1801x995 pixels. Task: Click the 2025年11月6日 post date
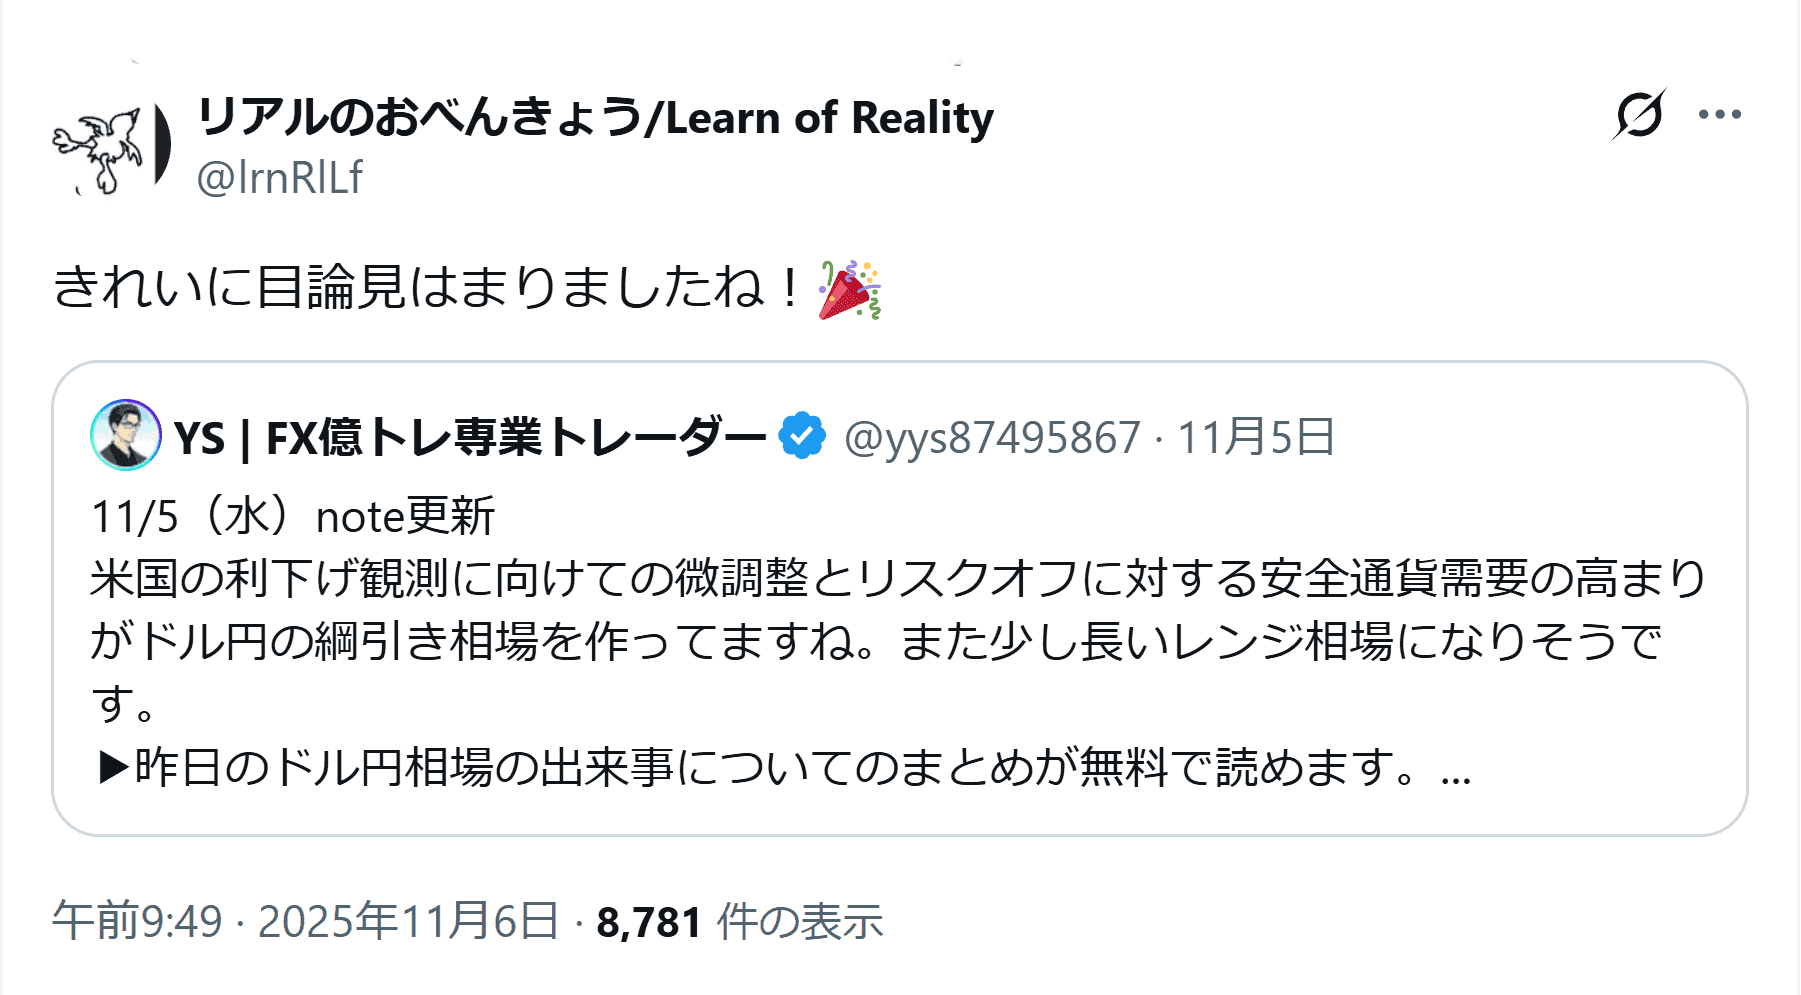click(x=408, y=921)
